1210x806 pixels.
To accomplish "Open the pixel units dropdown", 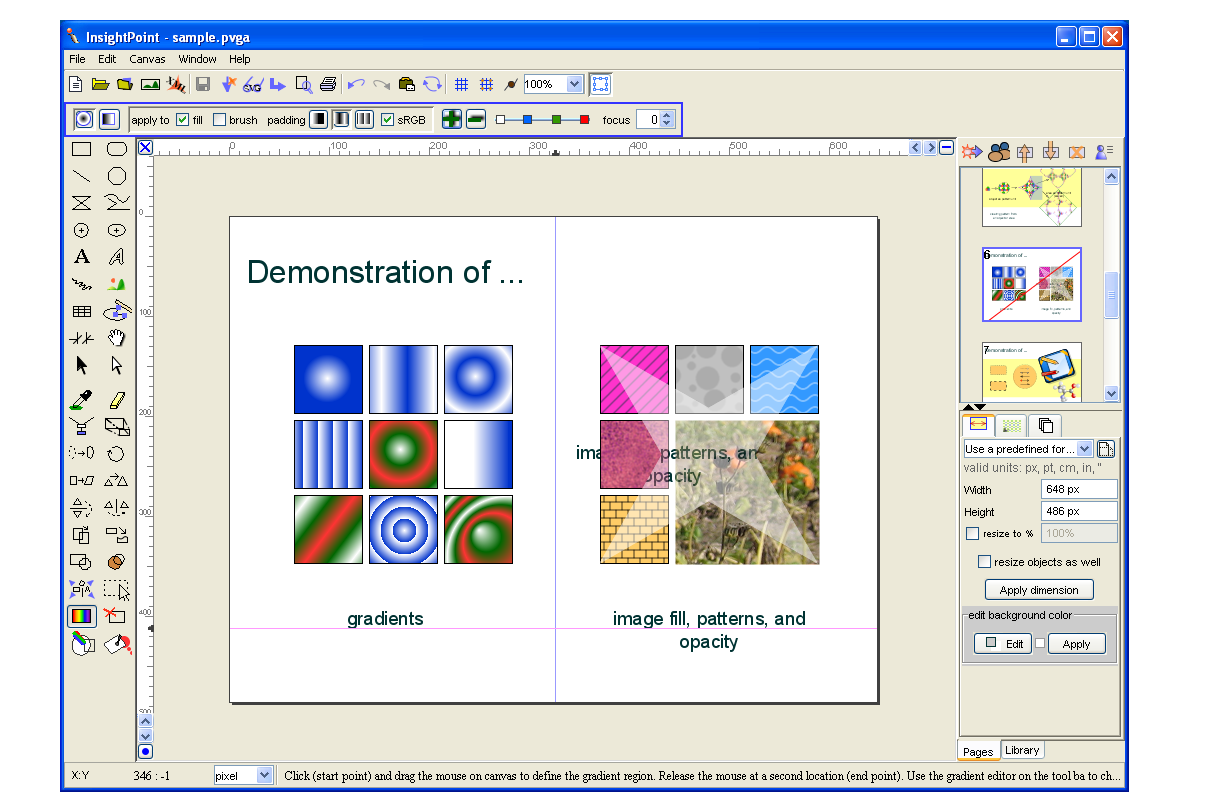I will coord(264,775).
